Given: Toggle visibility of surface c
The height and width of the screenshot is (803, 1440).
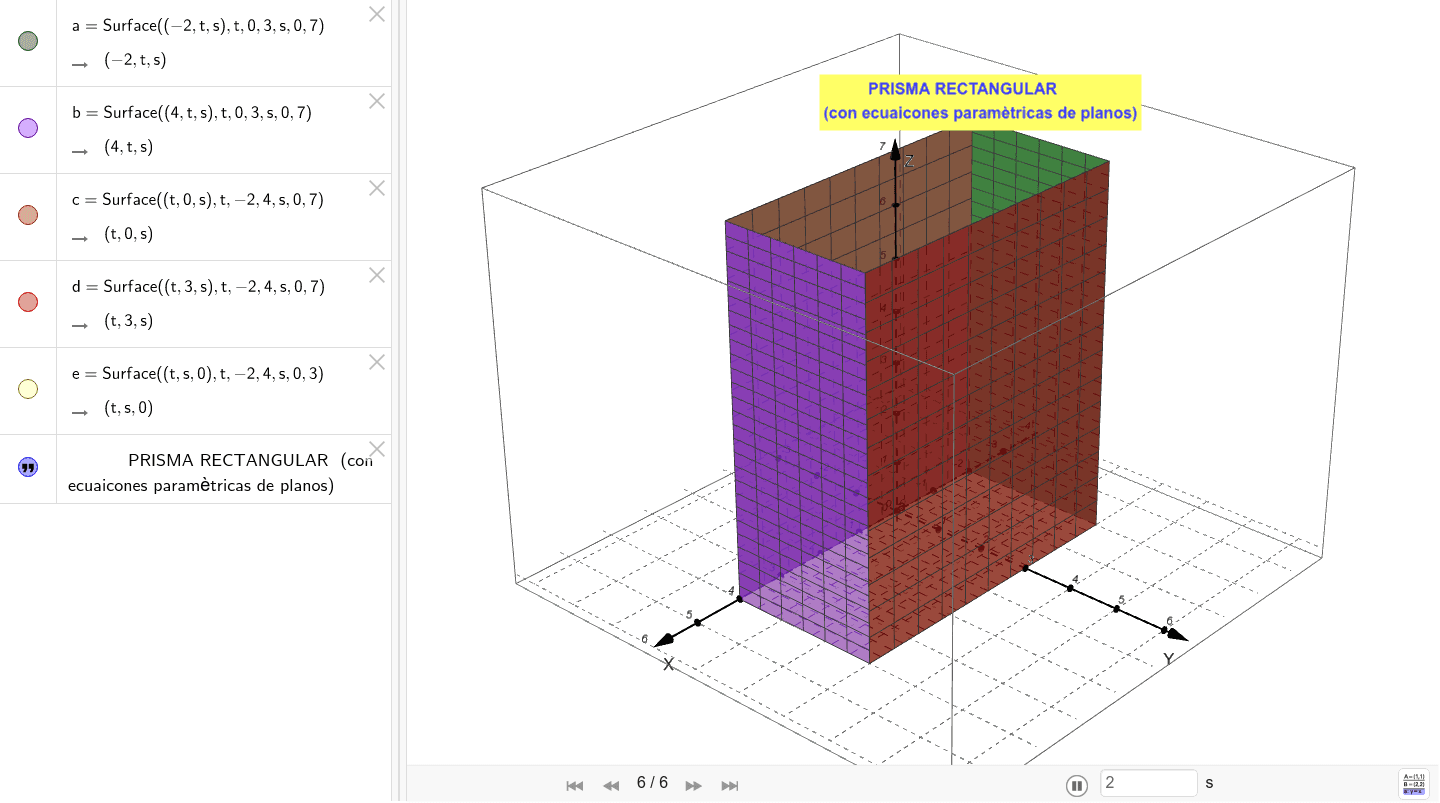Looking at the screenshot, I should pyautogui.click(x=27, y=214).
